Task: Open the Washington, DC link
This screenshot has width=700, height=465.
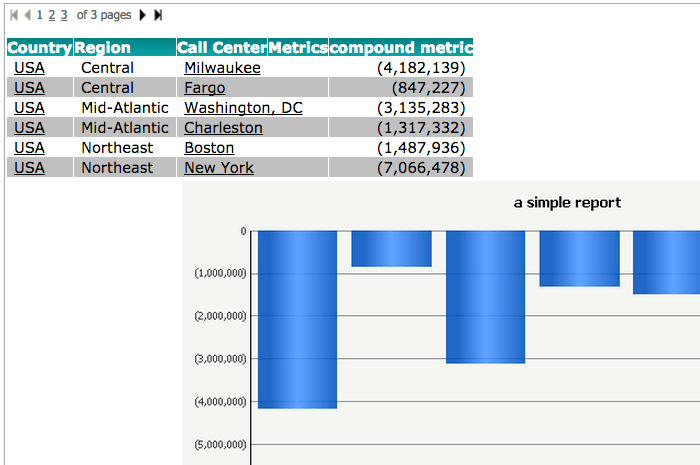Action: [x=243, y=108]
